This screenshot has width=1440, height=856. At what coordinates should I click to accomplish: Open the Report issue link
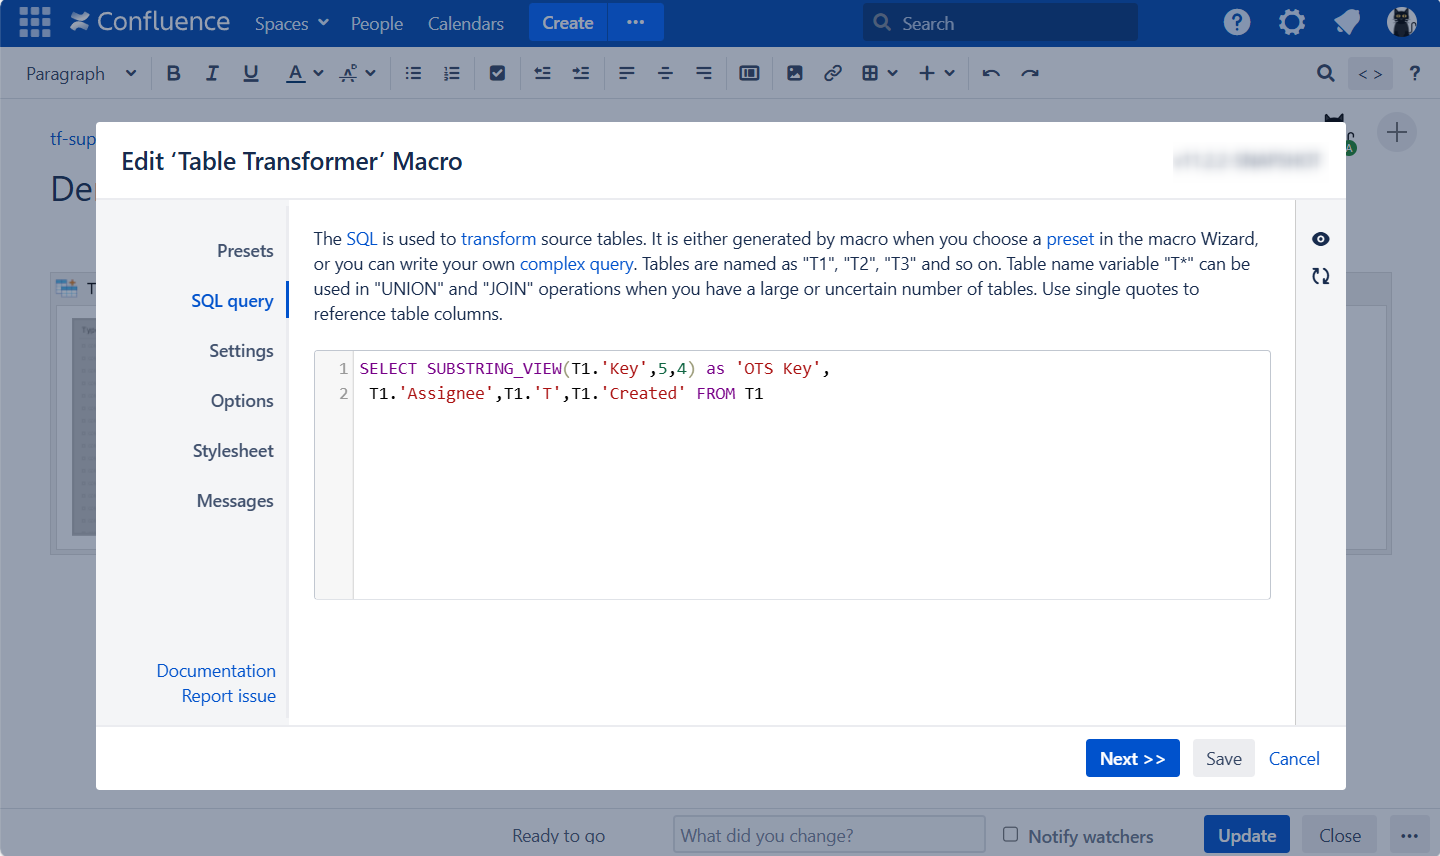point(229,696)
